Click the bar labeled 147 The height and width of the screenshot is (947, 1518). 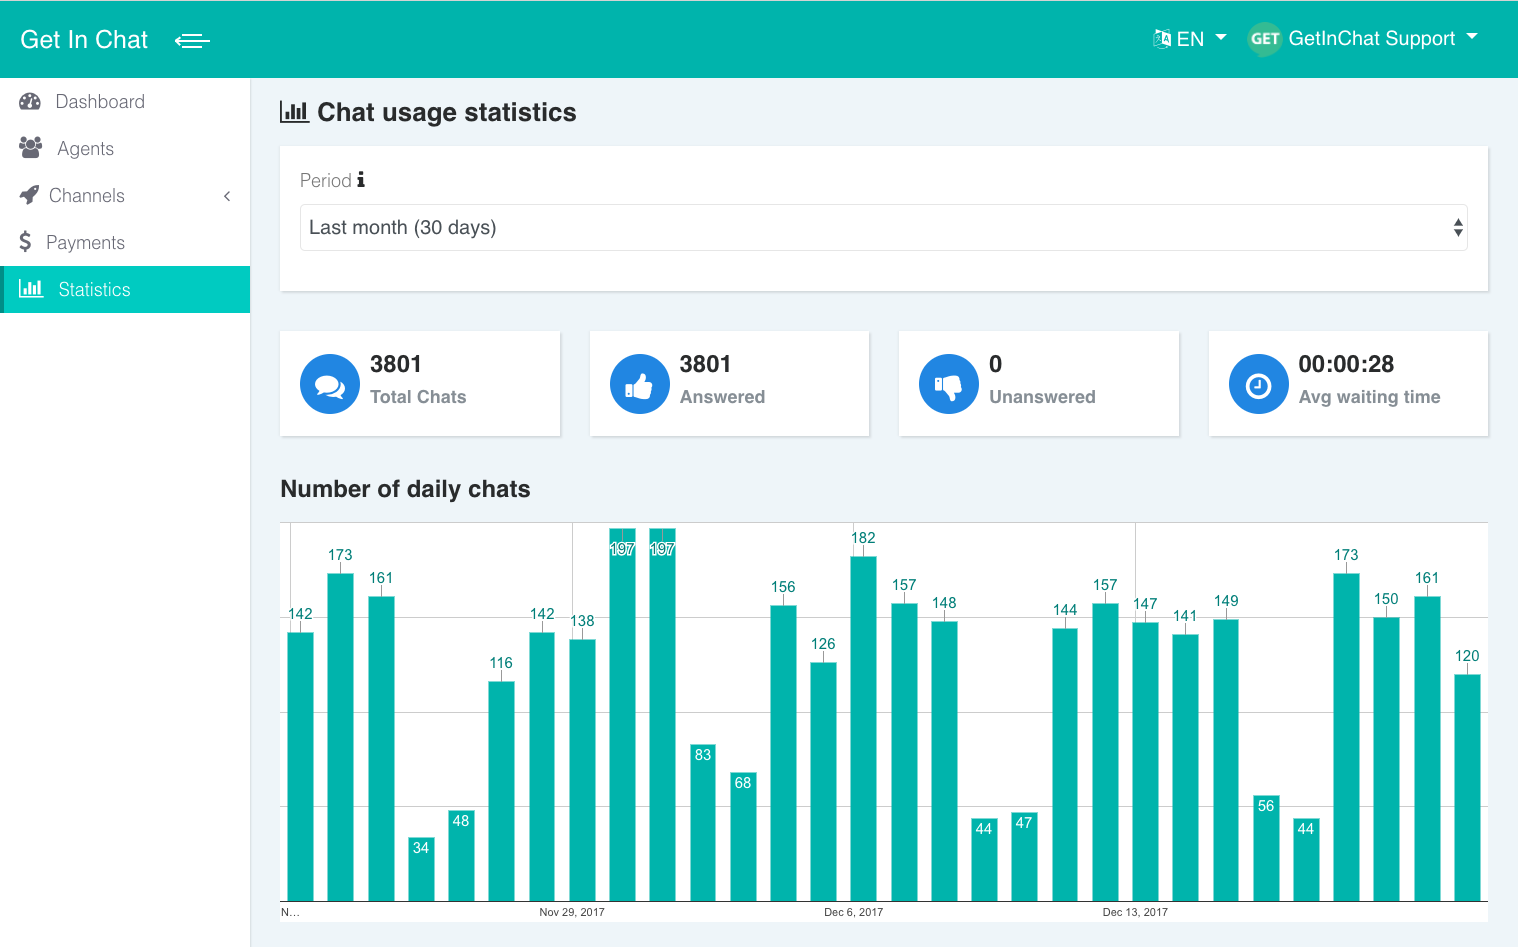pos(1145,762)
